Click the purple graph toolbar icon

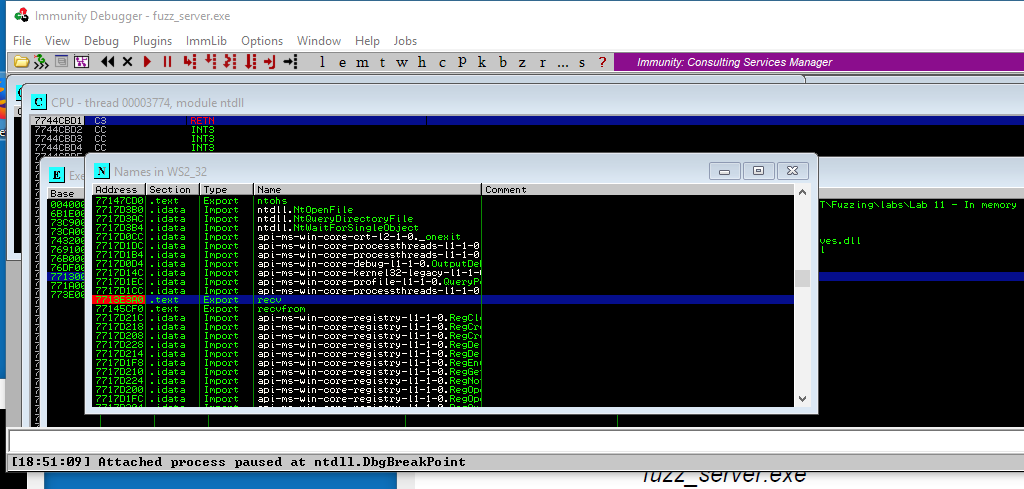click(81, 62)
